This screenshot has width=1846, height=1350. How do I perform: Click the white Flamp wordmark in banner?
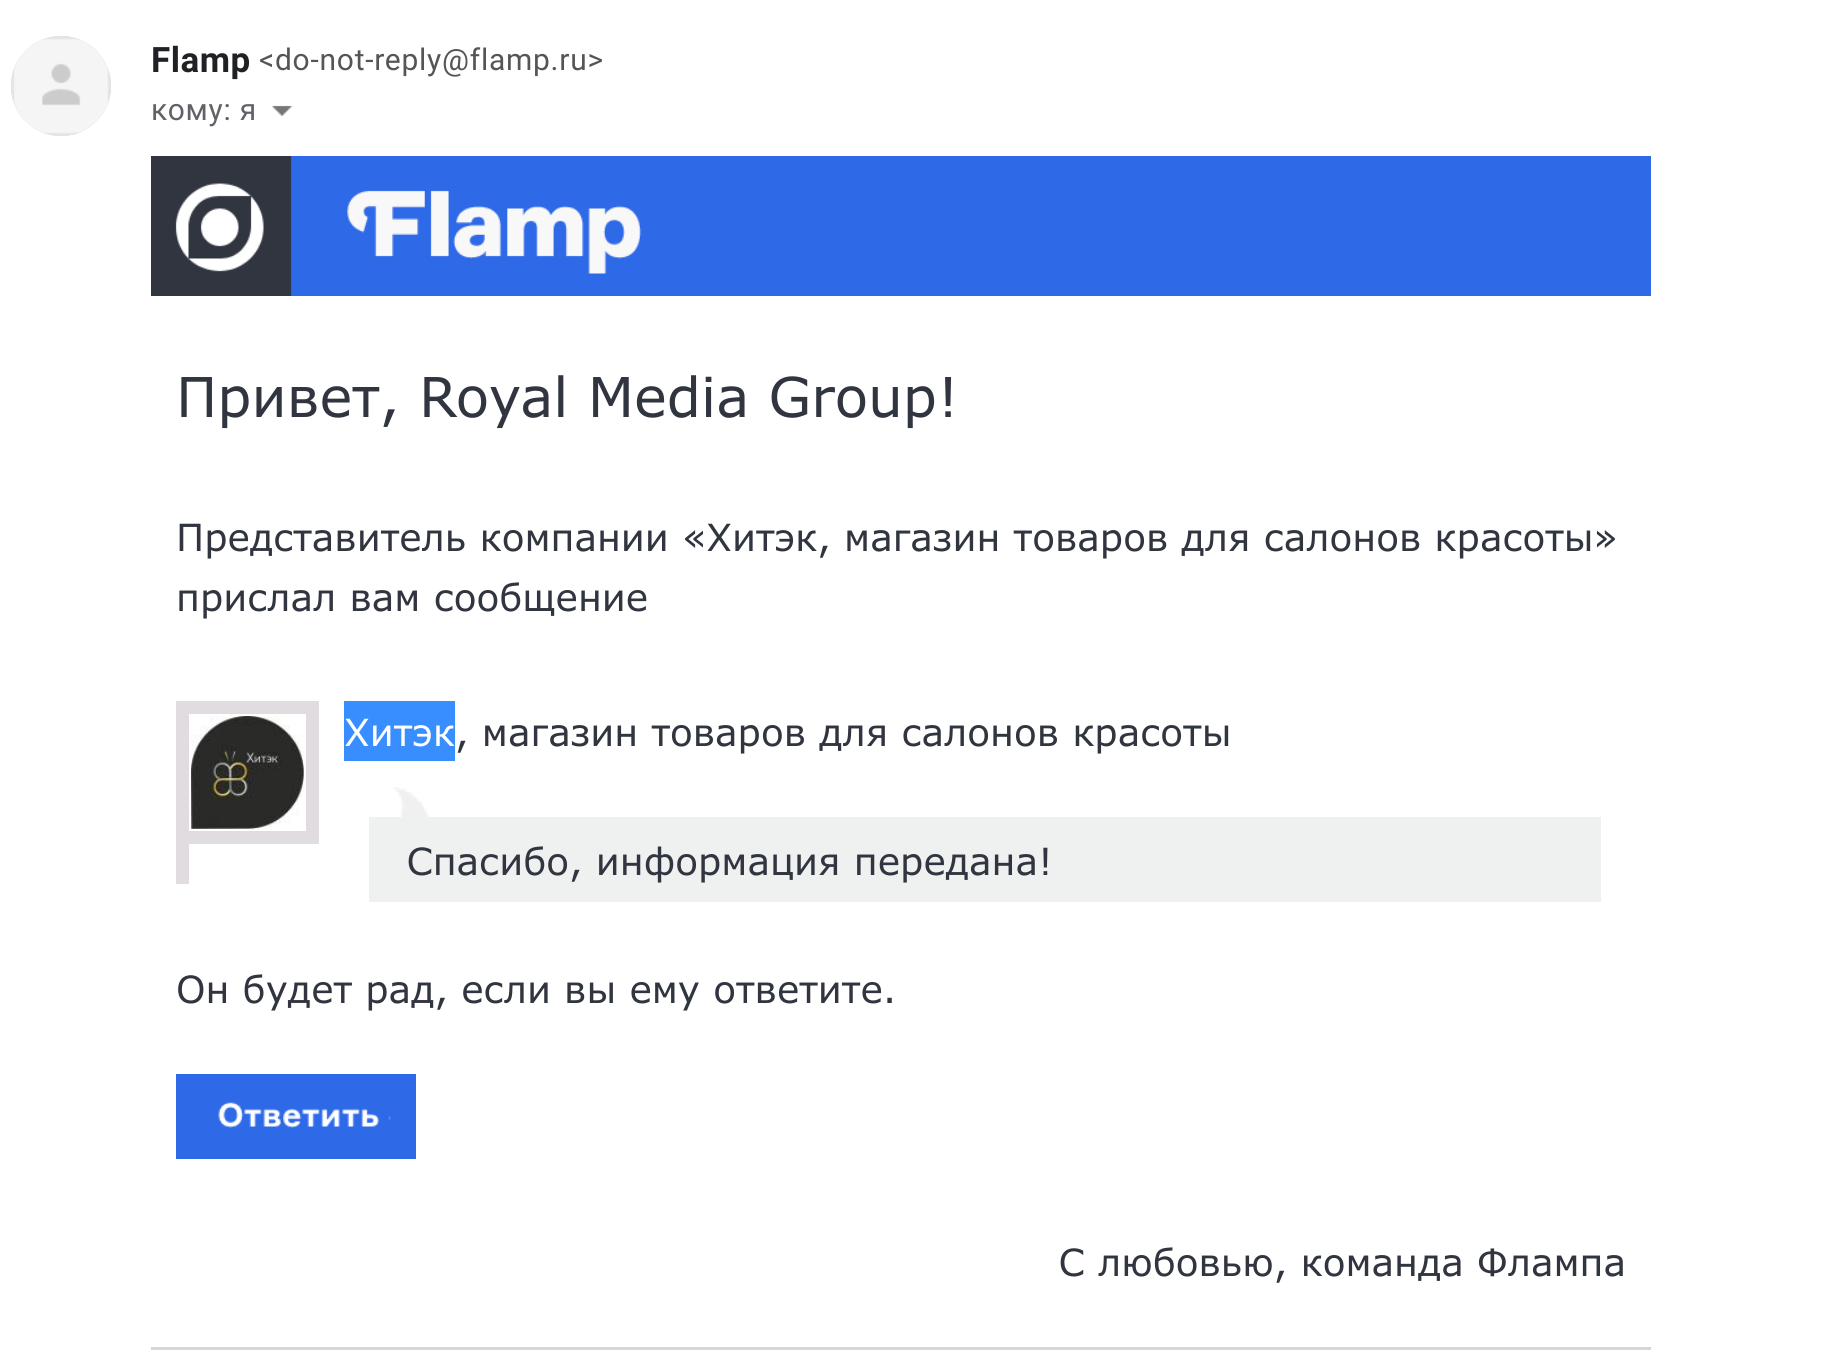point(493,228)
